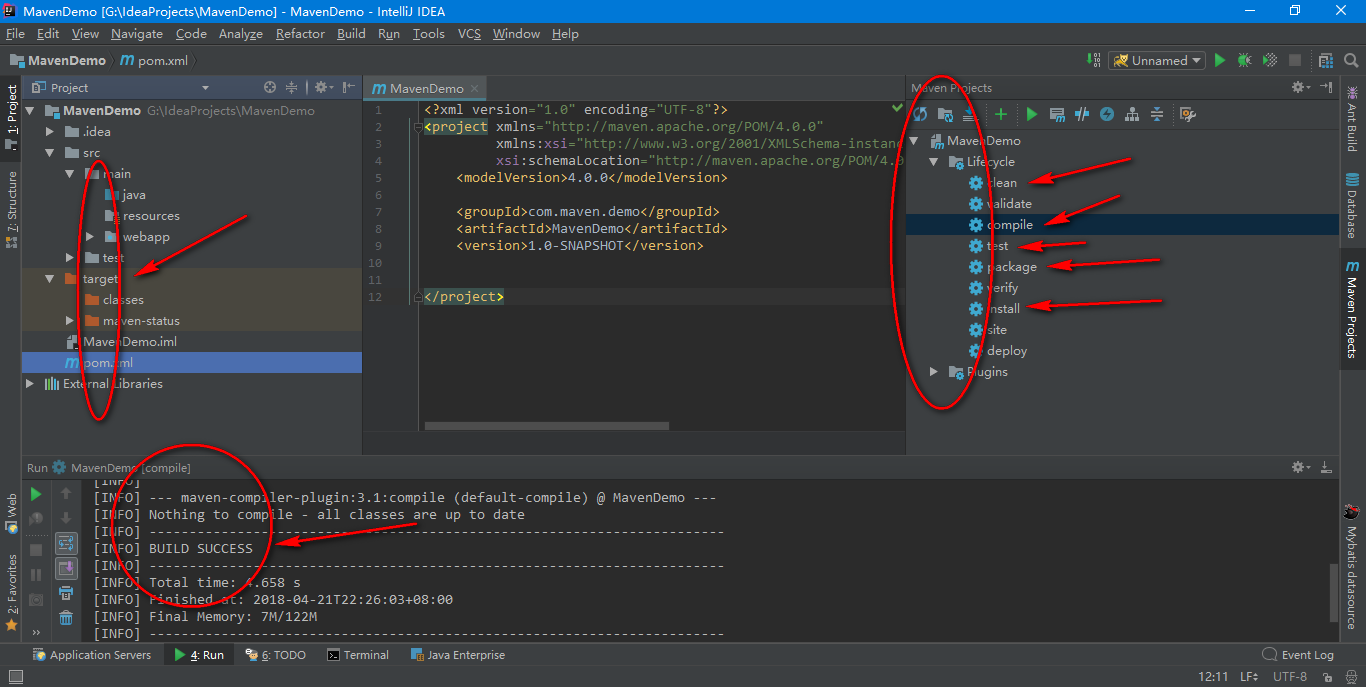Open Maven Projects panel gear menu

point(1300,88)
